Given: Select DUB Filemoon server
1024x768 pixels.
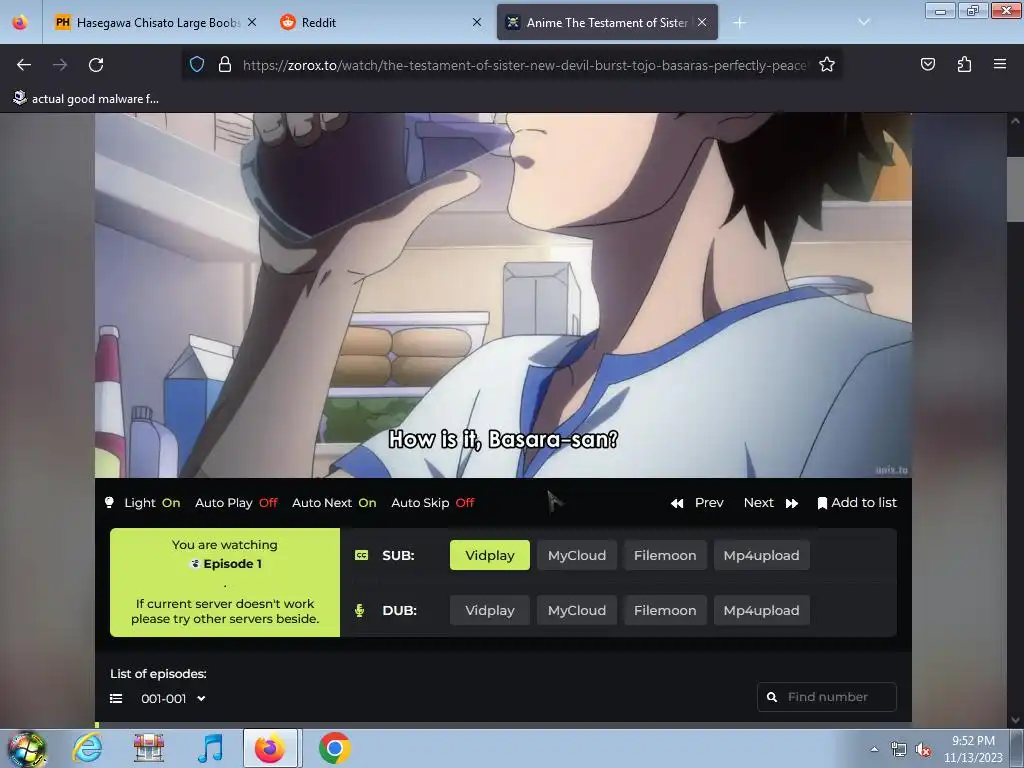Looking at the screenshot, I should click(x=665, y=611).
